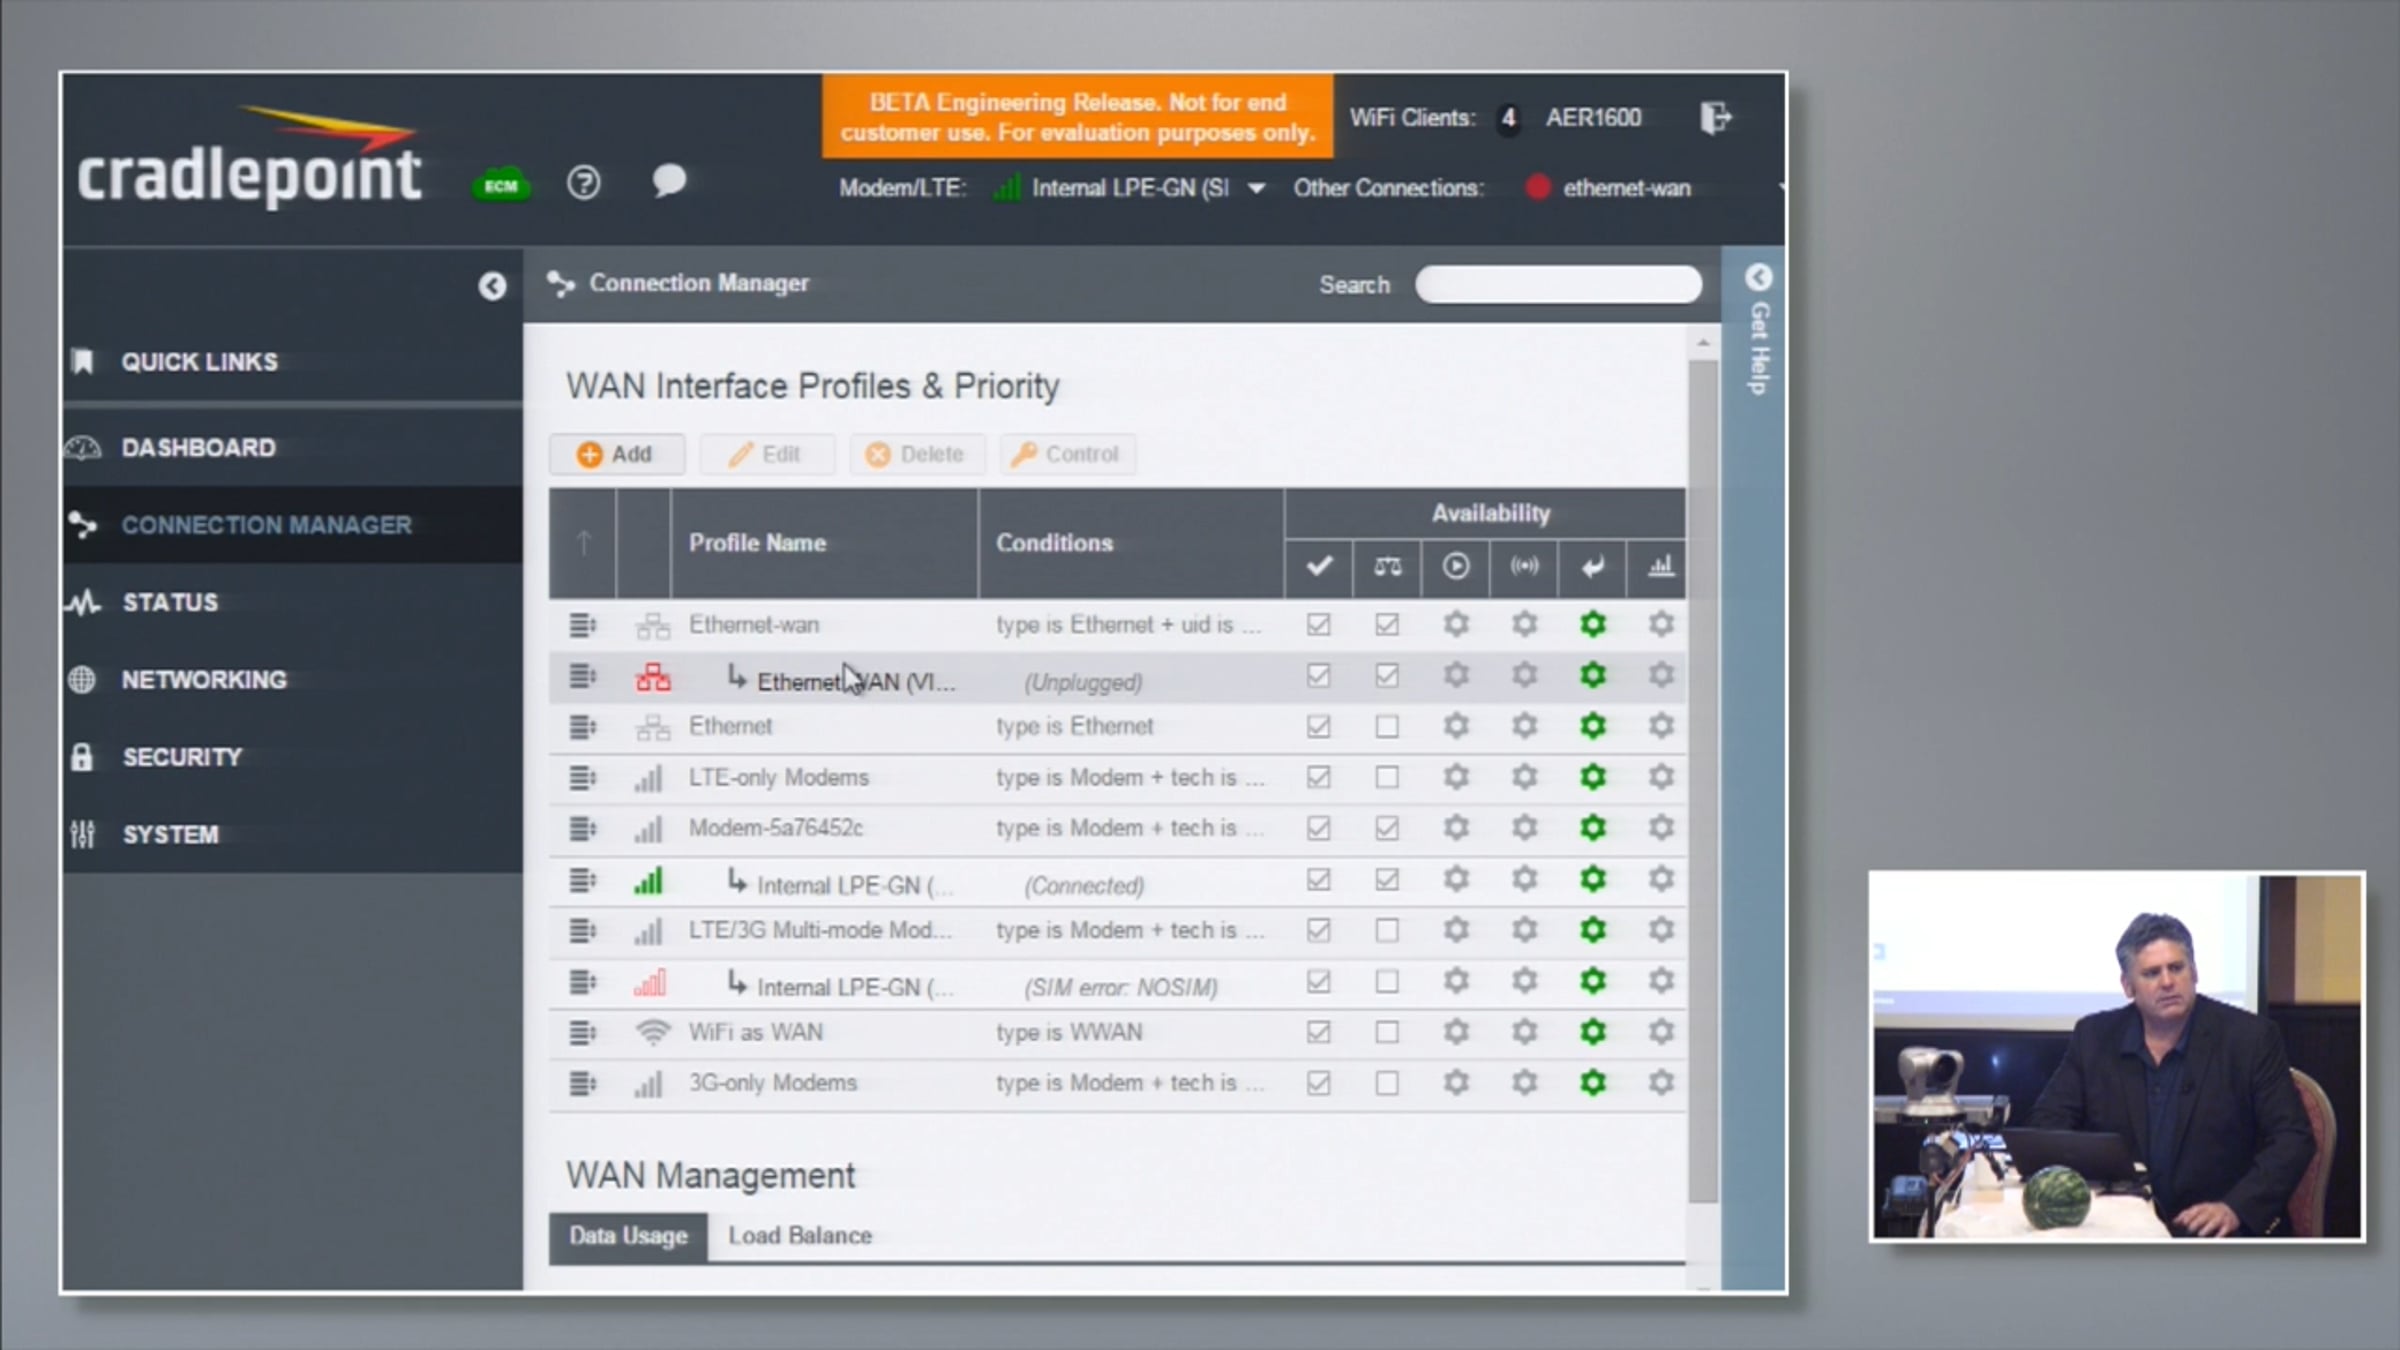Click the enabled checkmark column header icon

[1319, 567]
